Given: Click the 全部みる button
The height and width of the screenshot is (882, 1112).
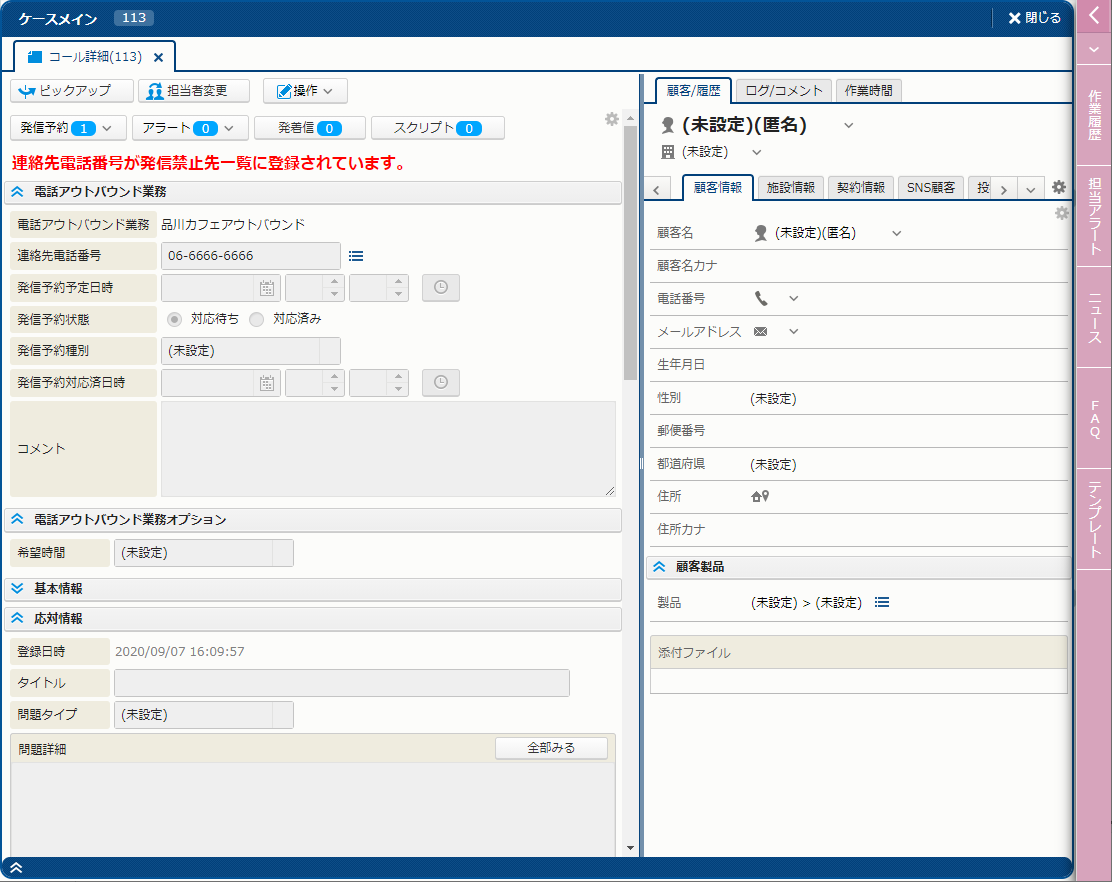Looking at the screenshot, I should 551,747.
